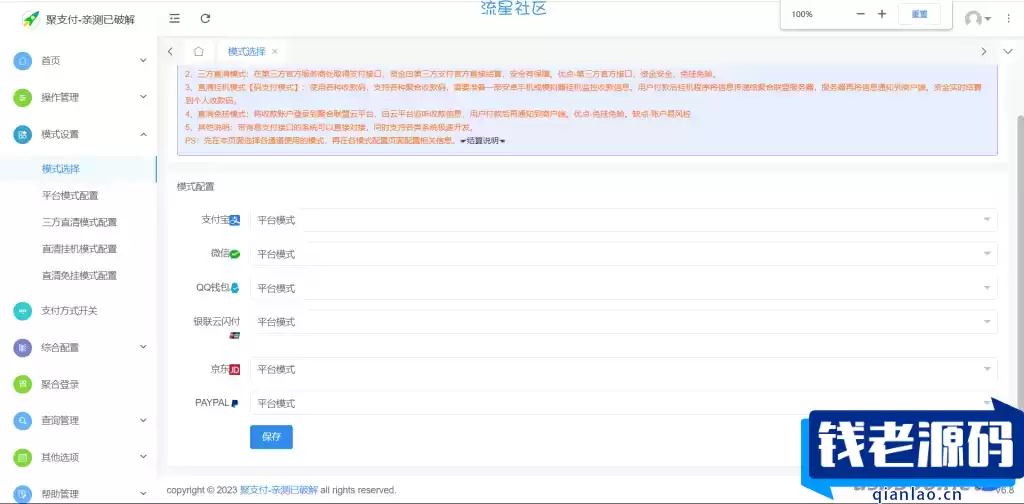Open 直清免挂模式配置 submenu item
The width and height of the screenshot is (1024, 504).
tap(78, 276)
